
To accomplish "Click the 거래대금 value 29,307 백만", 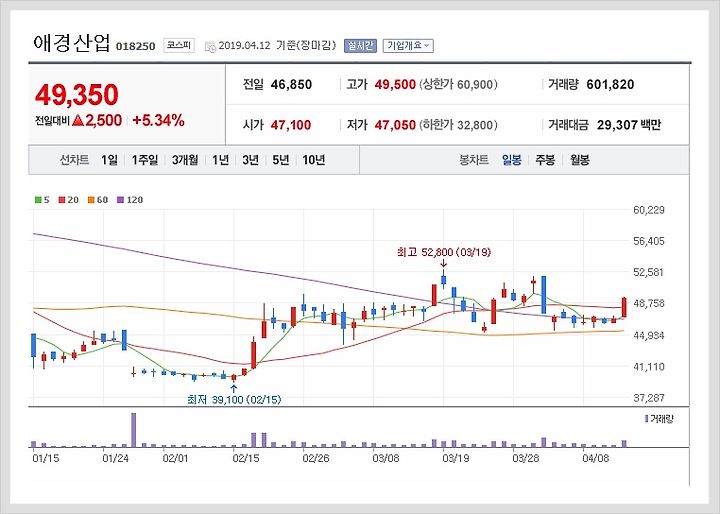I will tap(629, 125).
